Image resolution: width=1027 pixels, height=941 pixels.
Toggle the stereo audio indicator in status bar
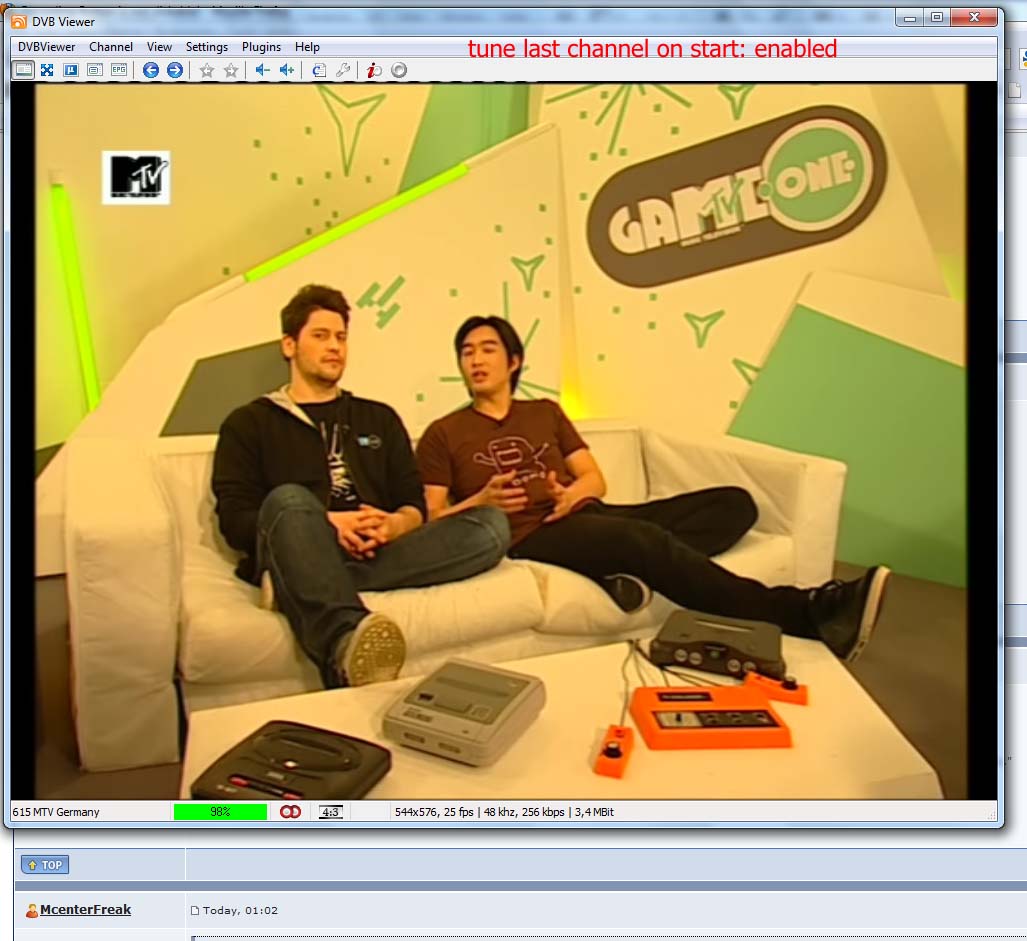[x=290, y=812]
